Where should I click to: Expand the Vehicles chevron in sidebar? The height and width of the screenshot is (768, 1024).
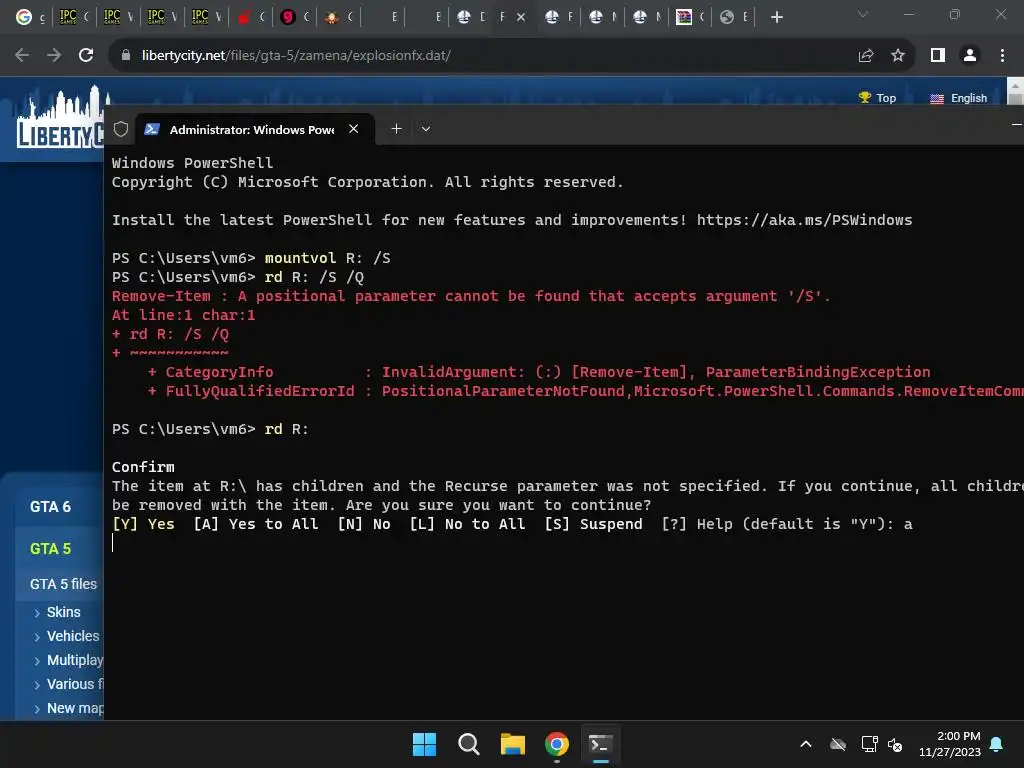tap(37, 637)
